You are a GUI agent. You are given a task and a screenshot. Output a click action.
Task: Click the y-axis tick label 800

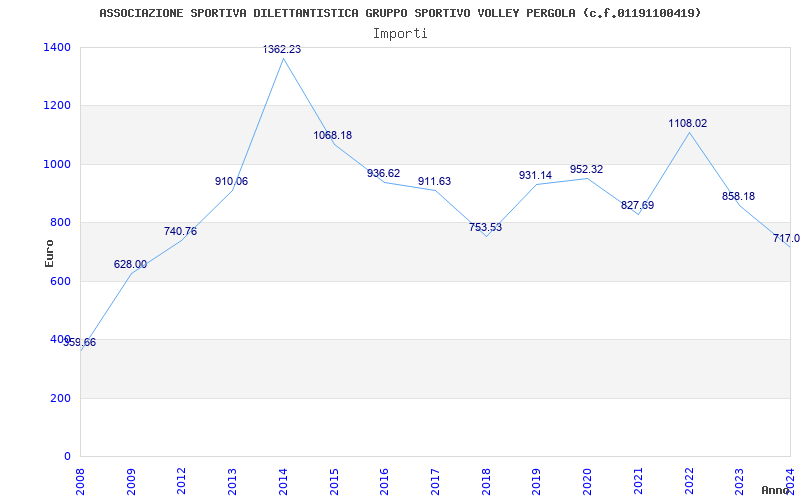pos(60,222)
